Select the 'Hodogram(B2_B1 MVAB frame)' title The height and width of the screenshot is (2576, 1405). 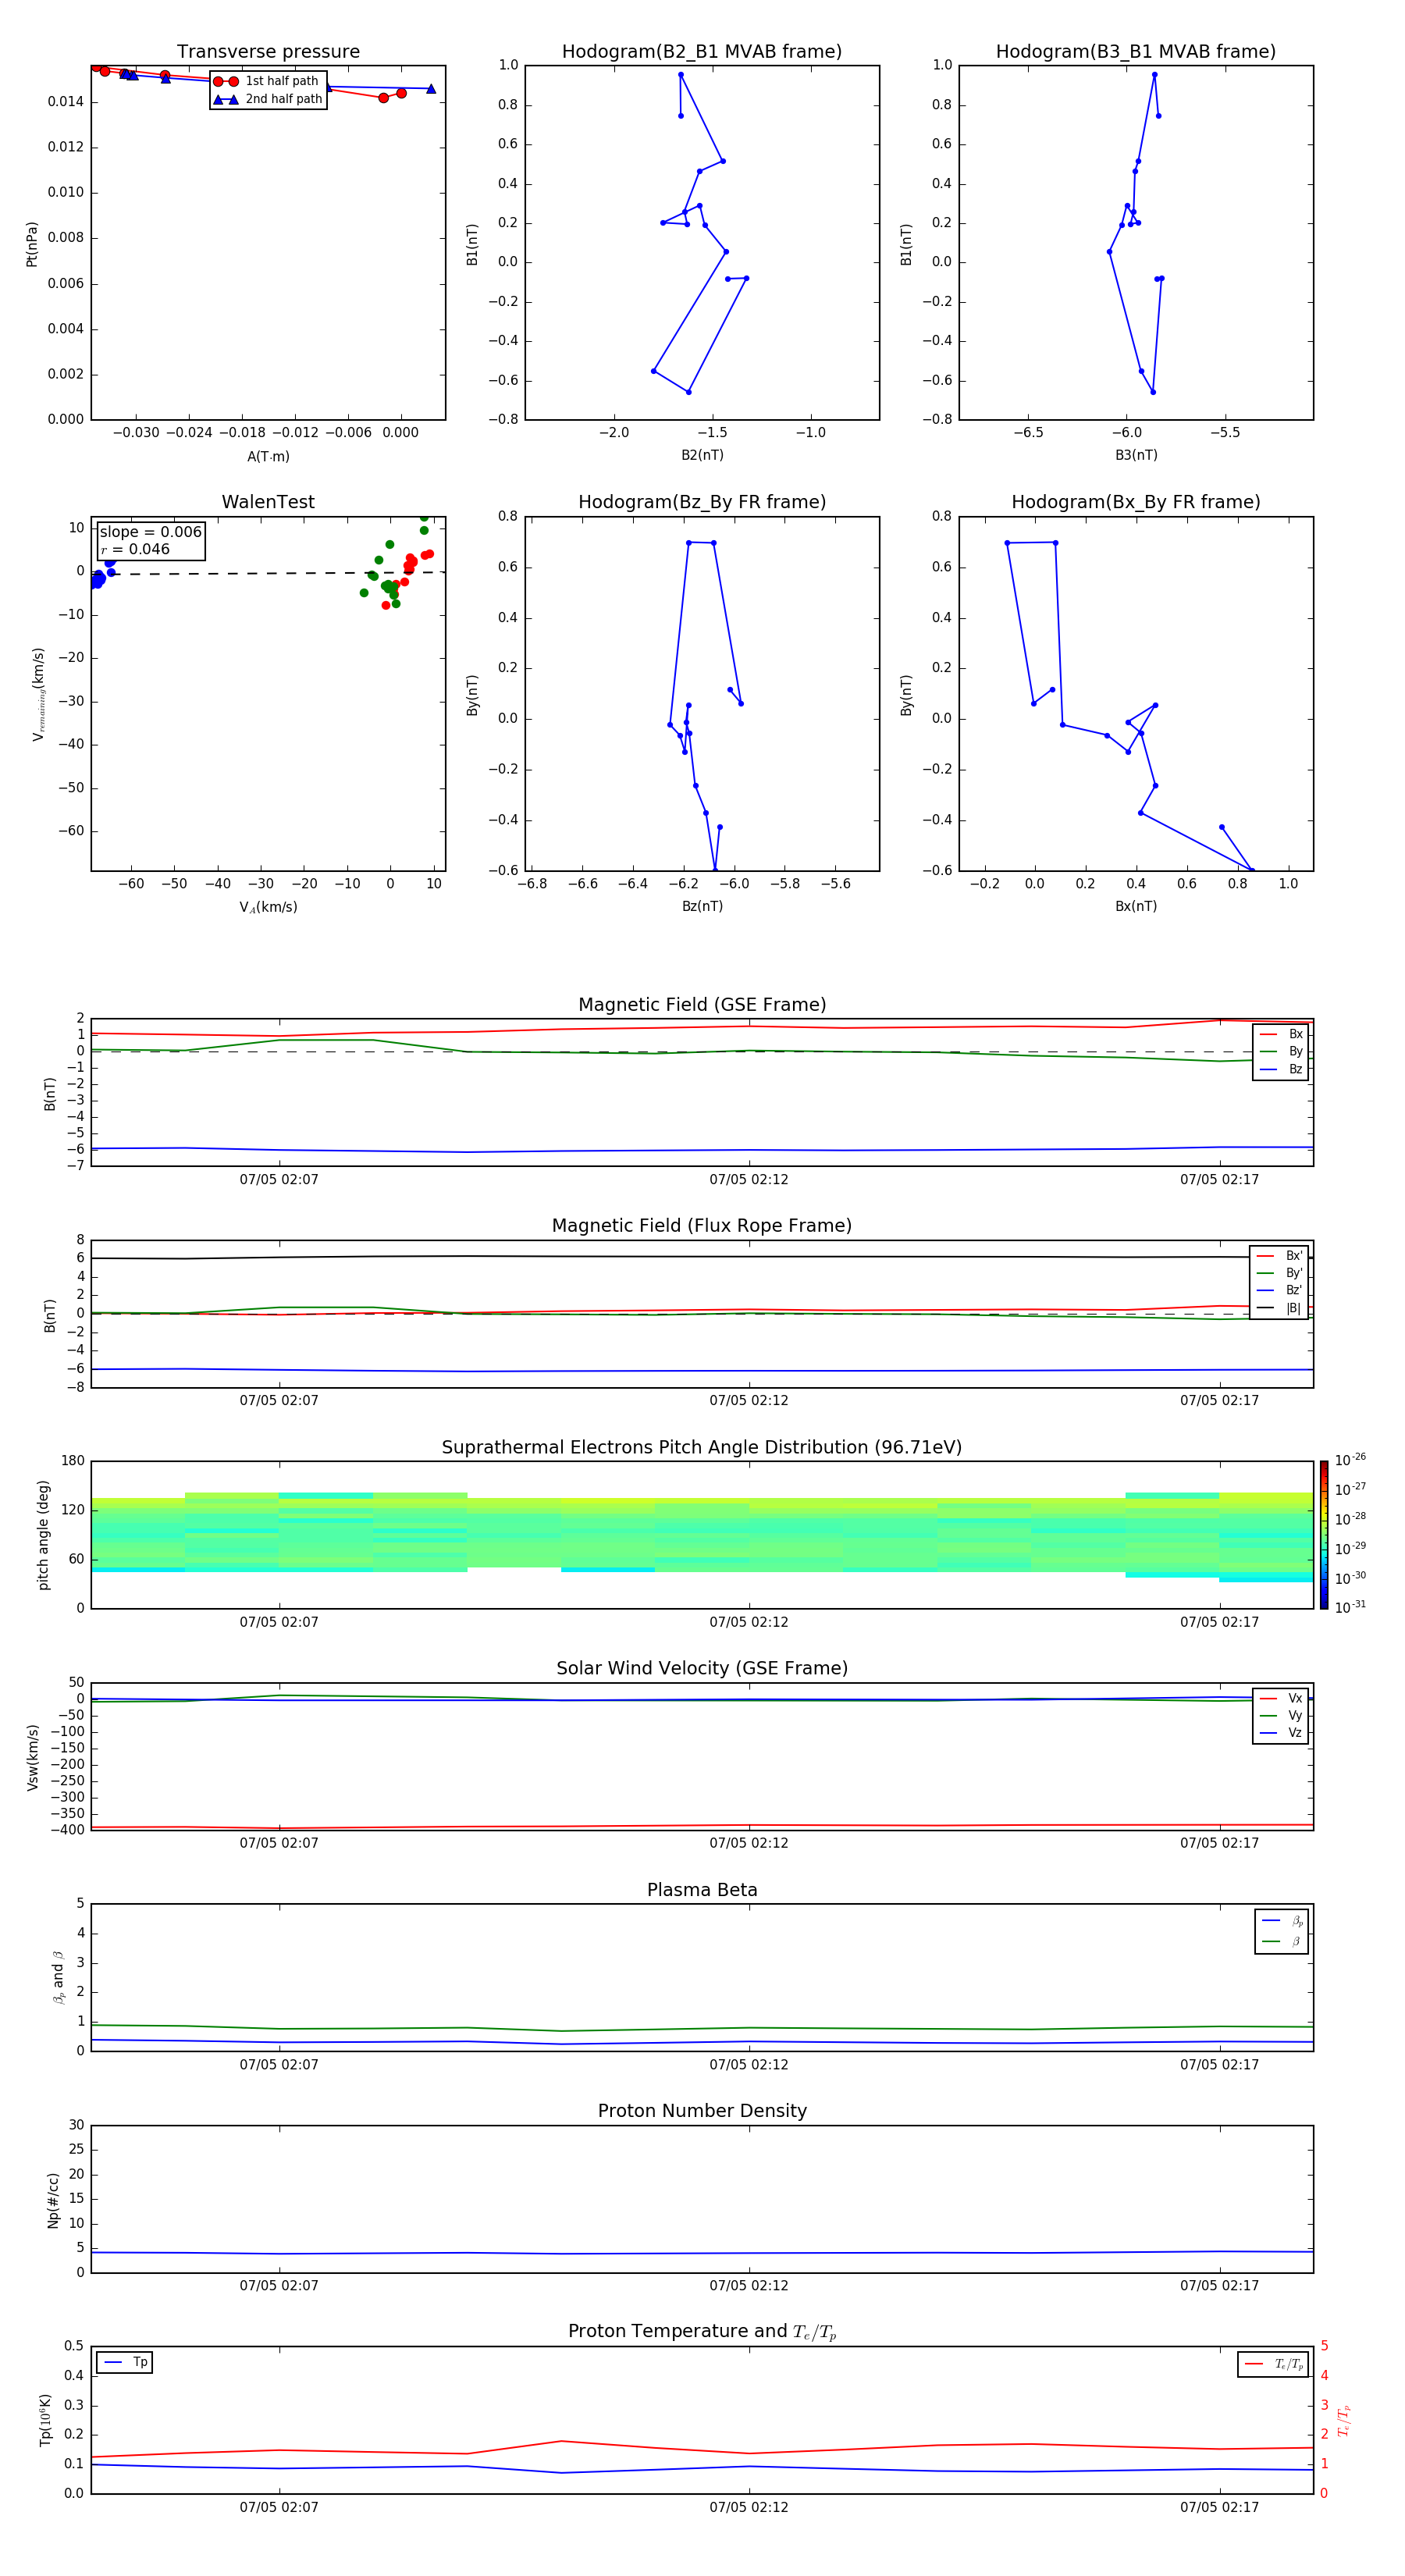coord(702,52)
